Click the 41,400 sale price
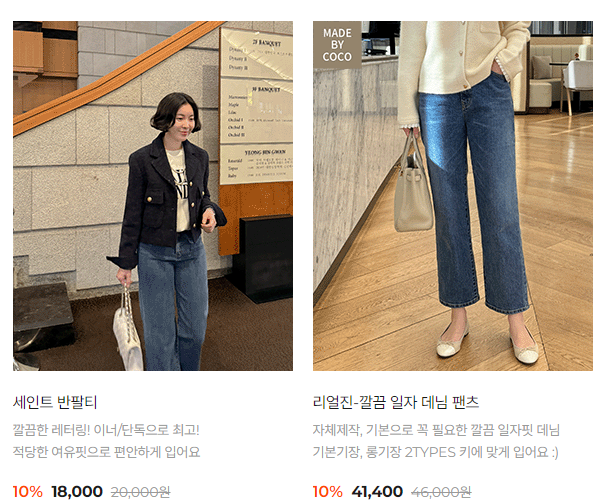The width and height of the screenshot is (601, 503). (377, 491)
